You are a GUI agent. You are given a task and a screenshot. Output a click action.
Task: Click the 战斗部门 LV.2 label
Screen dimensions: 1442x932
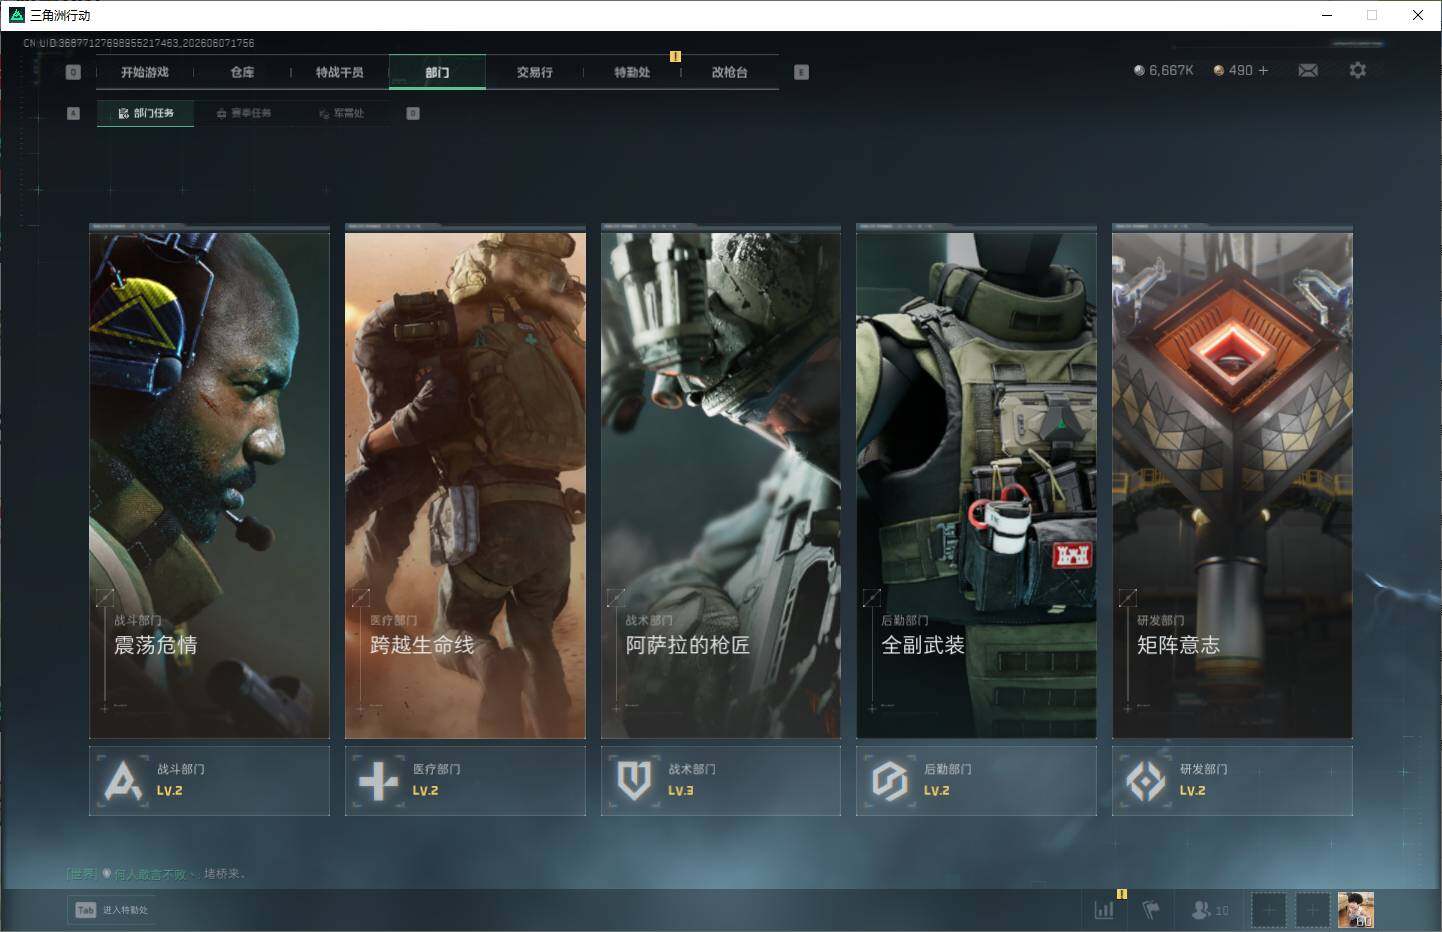180,780
